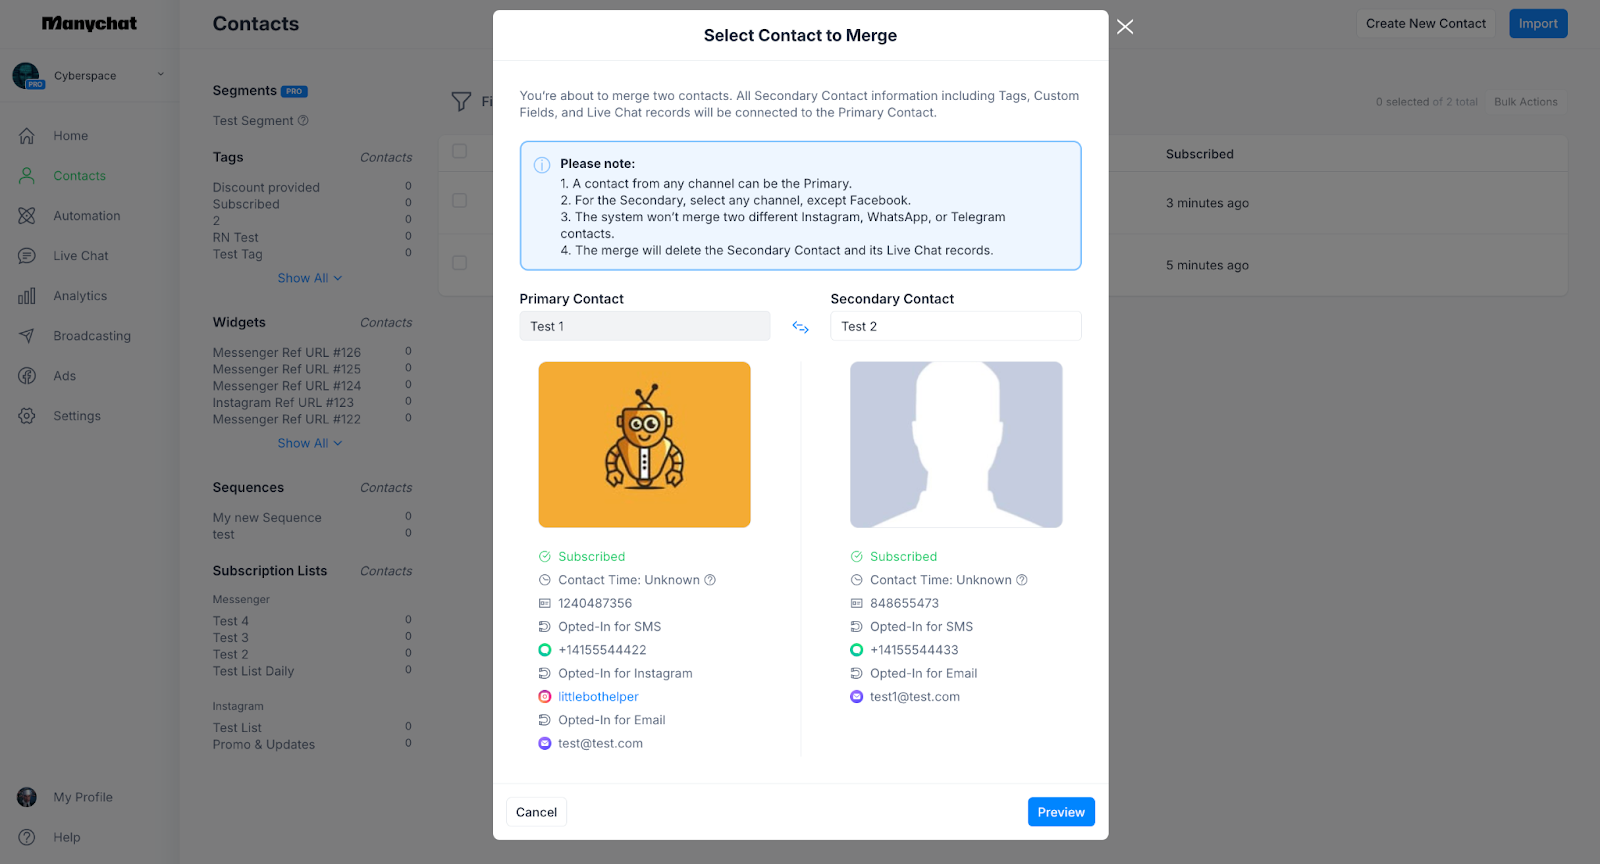Click the swap contacts arrows icon

tap(800, 327)
